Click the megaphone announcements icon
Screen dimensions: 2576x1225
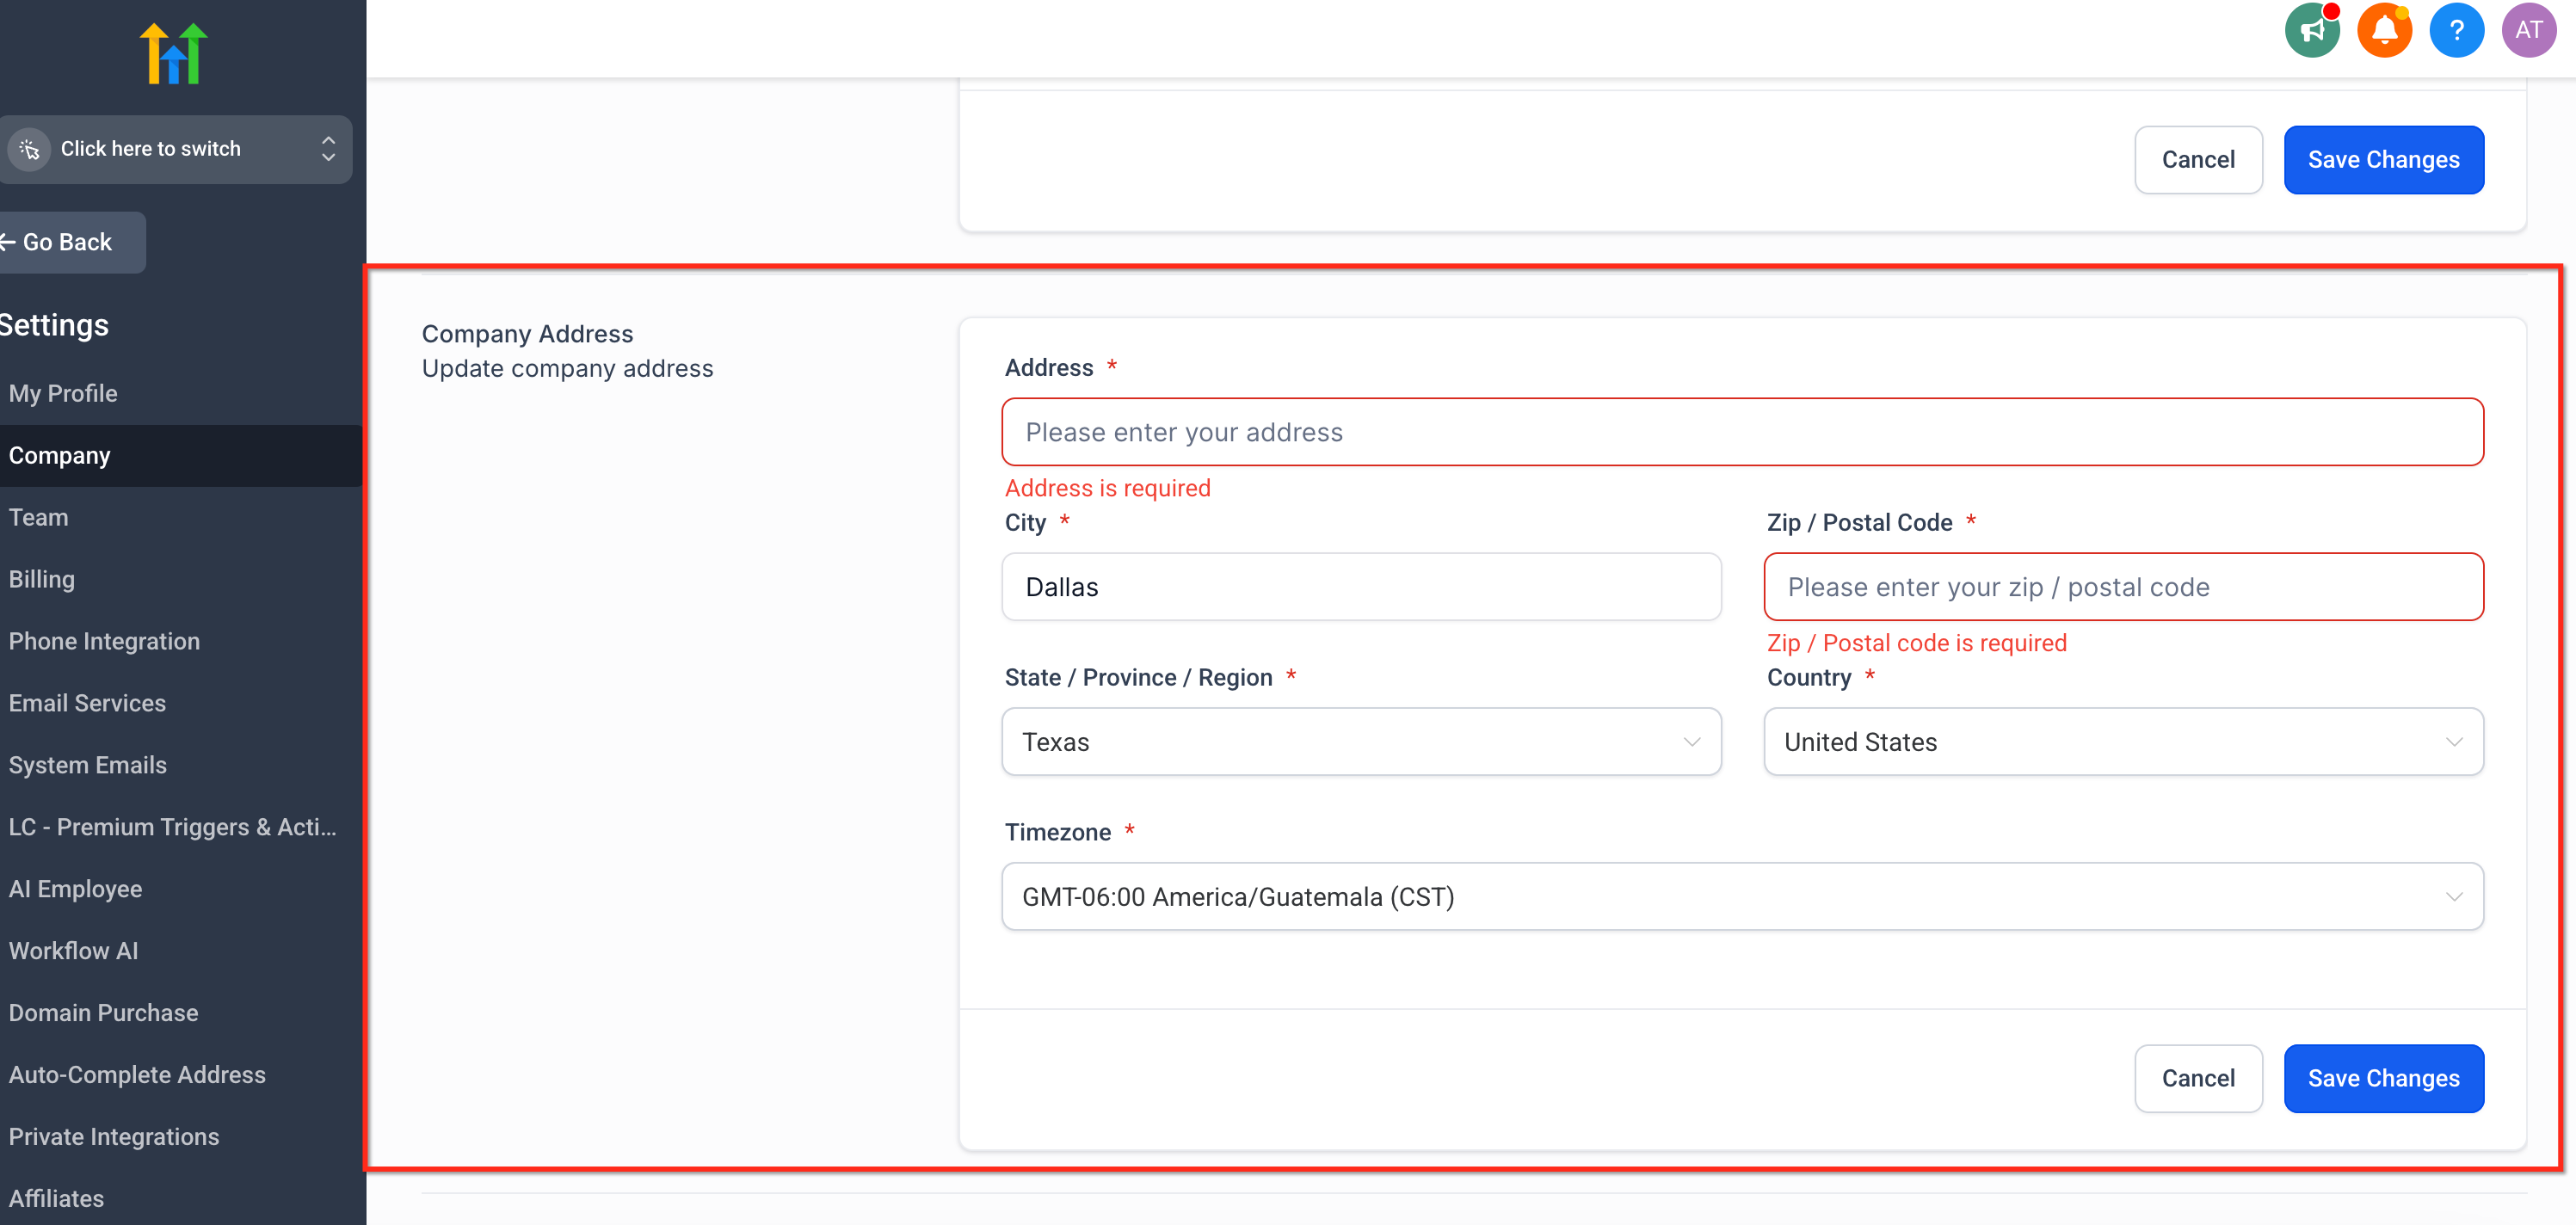(x=2312, y=30)
